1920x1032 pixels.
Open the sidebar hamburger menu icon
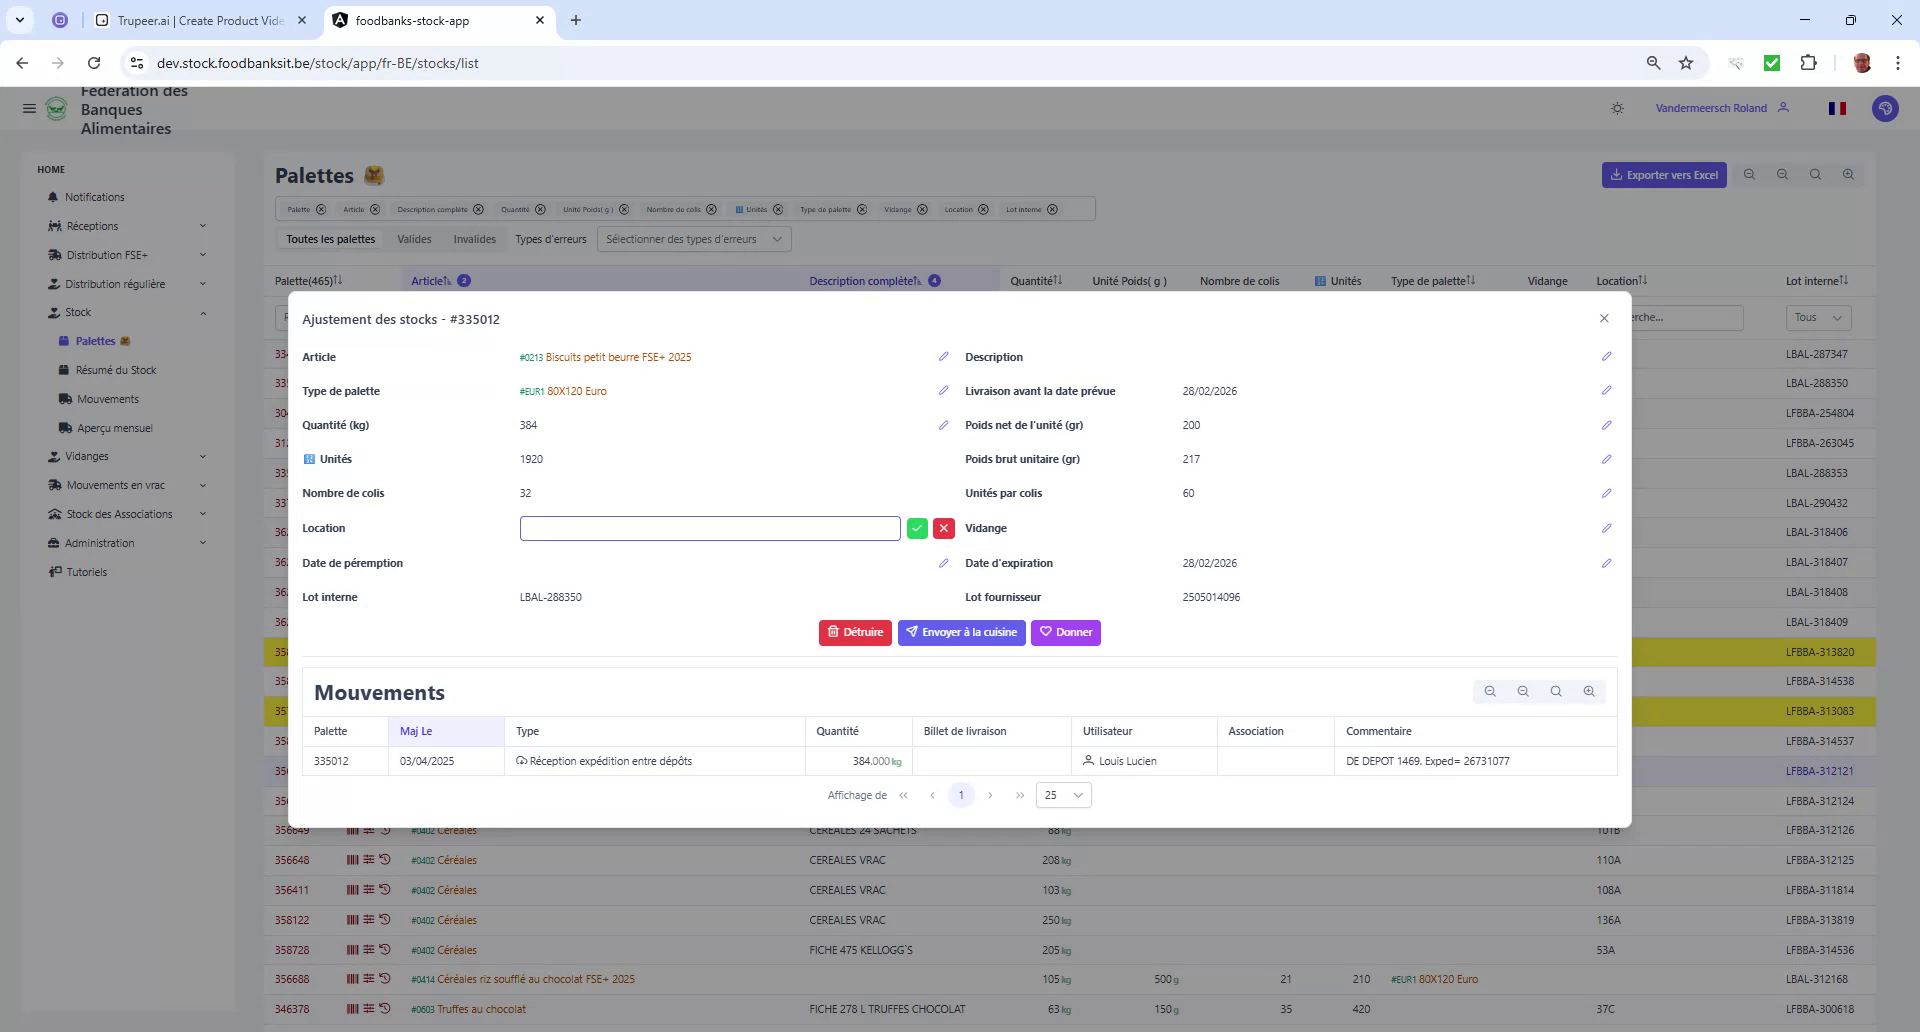tap(29, 108)
